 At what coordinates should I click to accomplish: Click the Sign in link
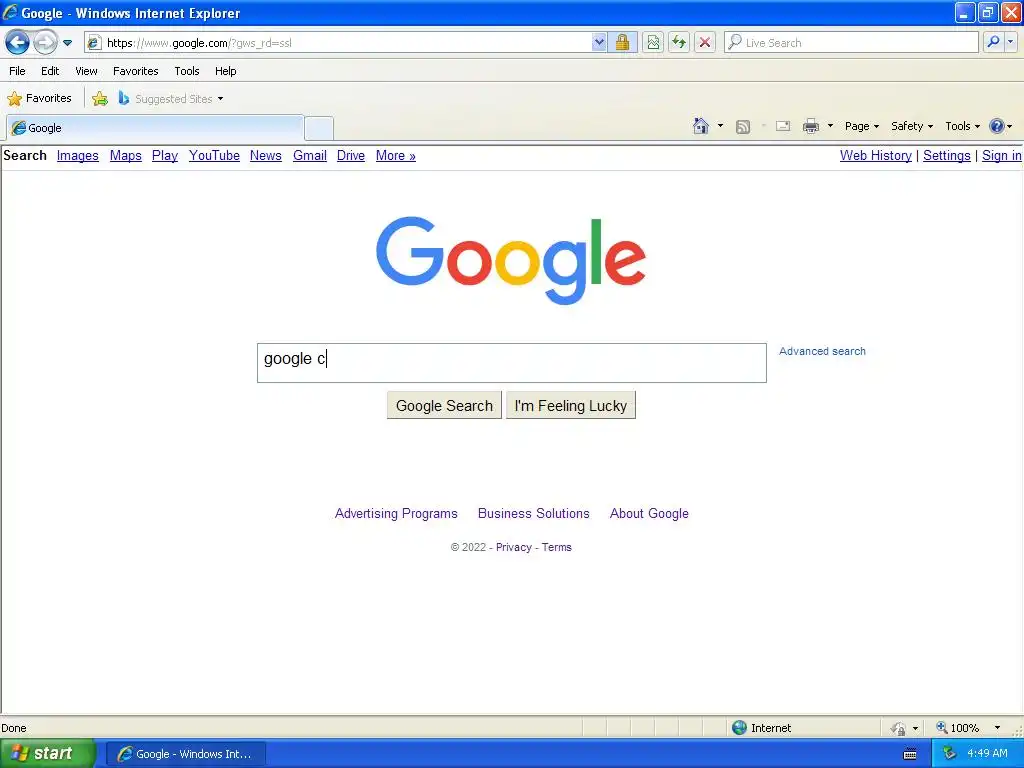[1002, 155]
